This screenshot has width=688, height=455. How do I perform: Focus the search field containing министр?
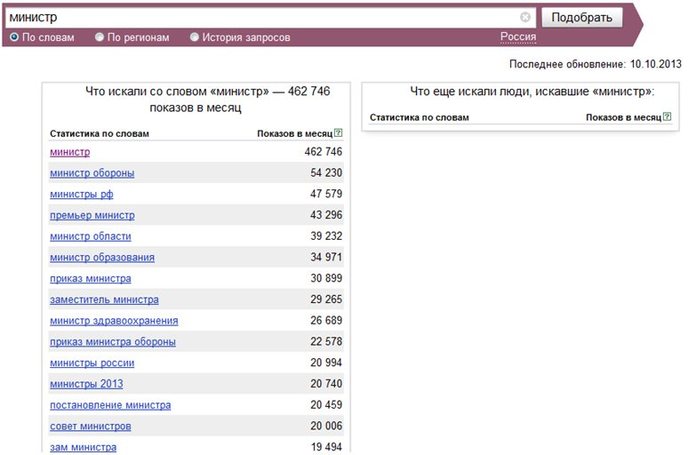pos(263,17)
